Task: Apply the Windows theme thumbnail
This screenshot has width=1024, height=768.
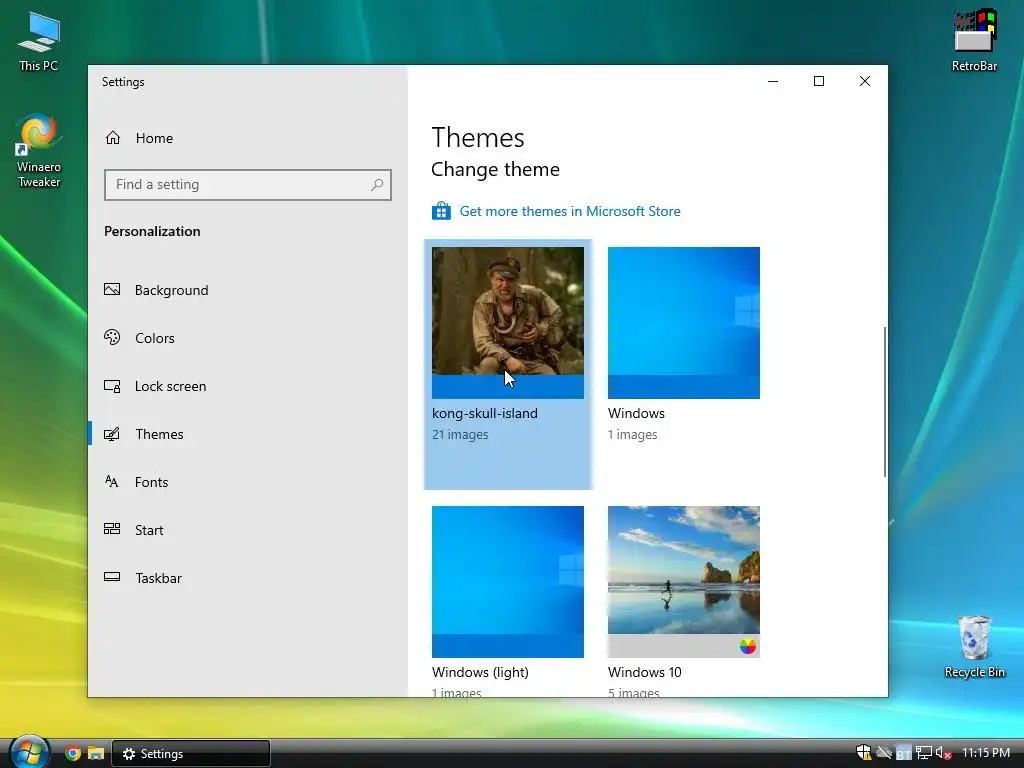Action: tap(684, 323)
